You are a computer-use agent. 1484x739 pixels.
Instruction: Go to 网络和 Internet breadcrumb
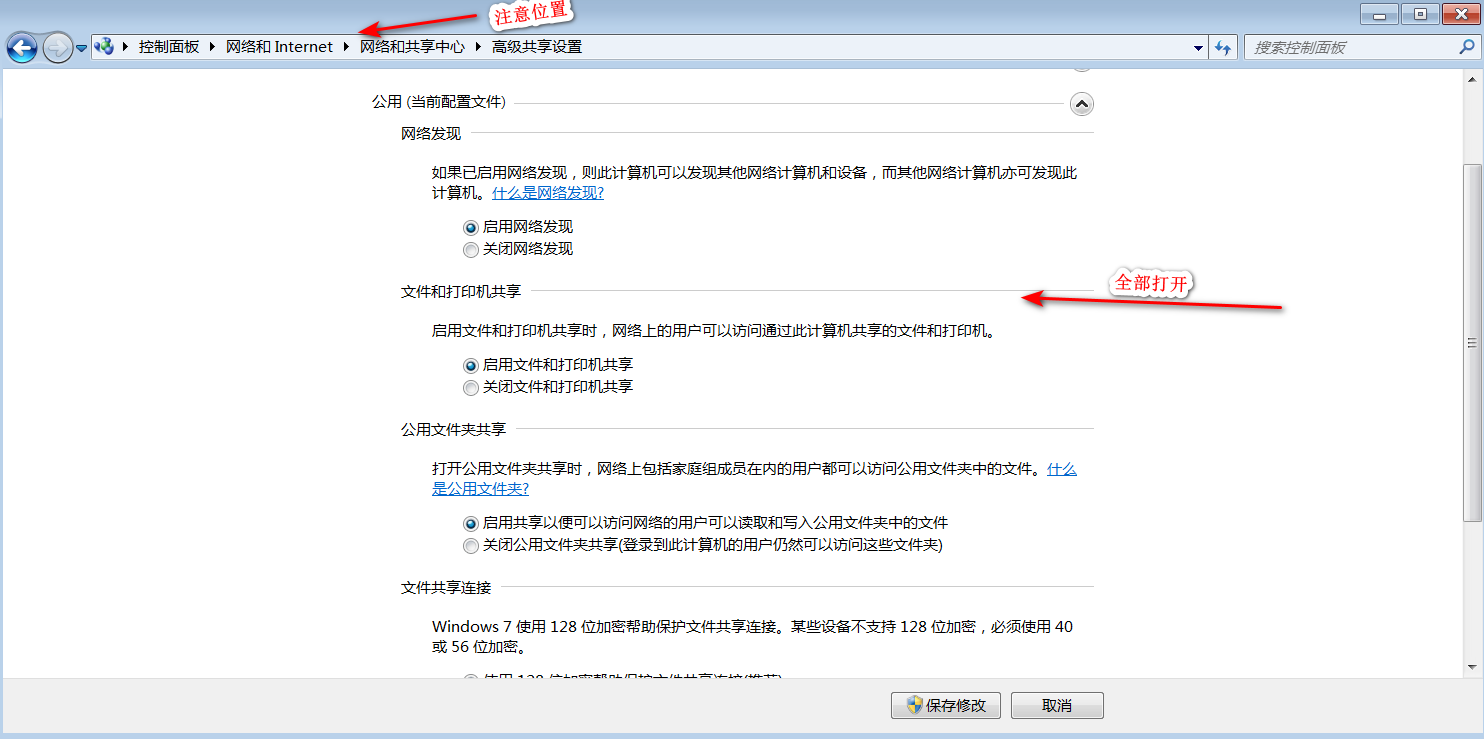click(x=279, y=47)
